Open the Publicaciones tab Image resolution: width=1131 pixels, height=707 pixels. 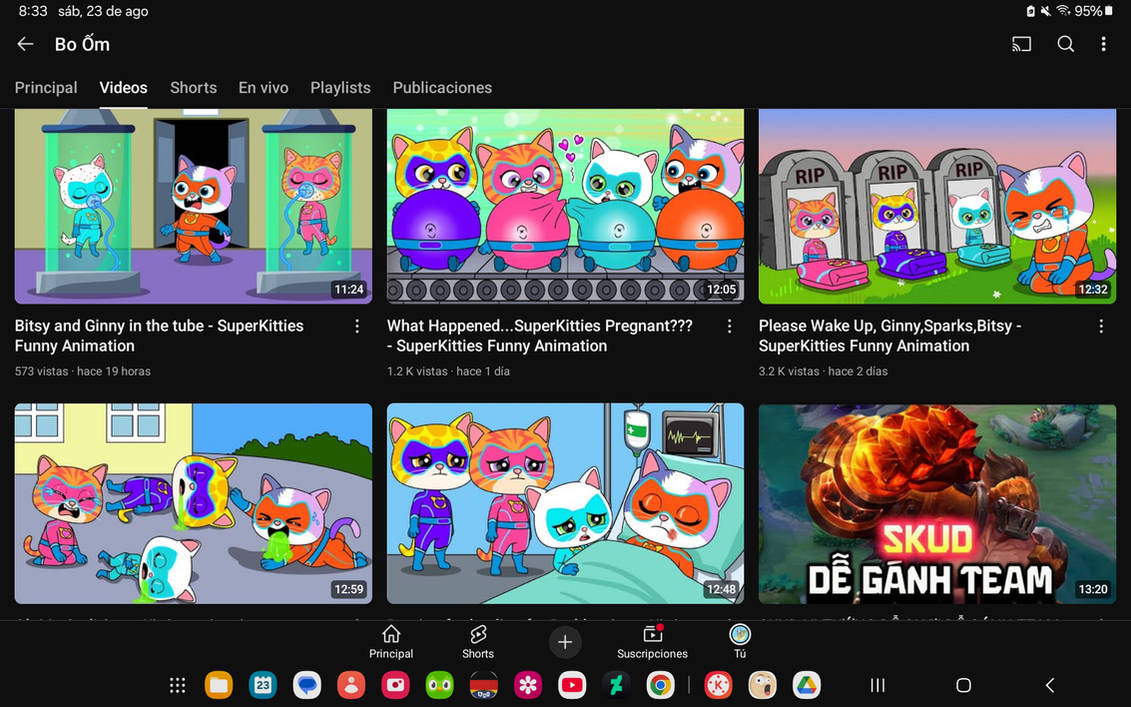[442, 88]
